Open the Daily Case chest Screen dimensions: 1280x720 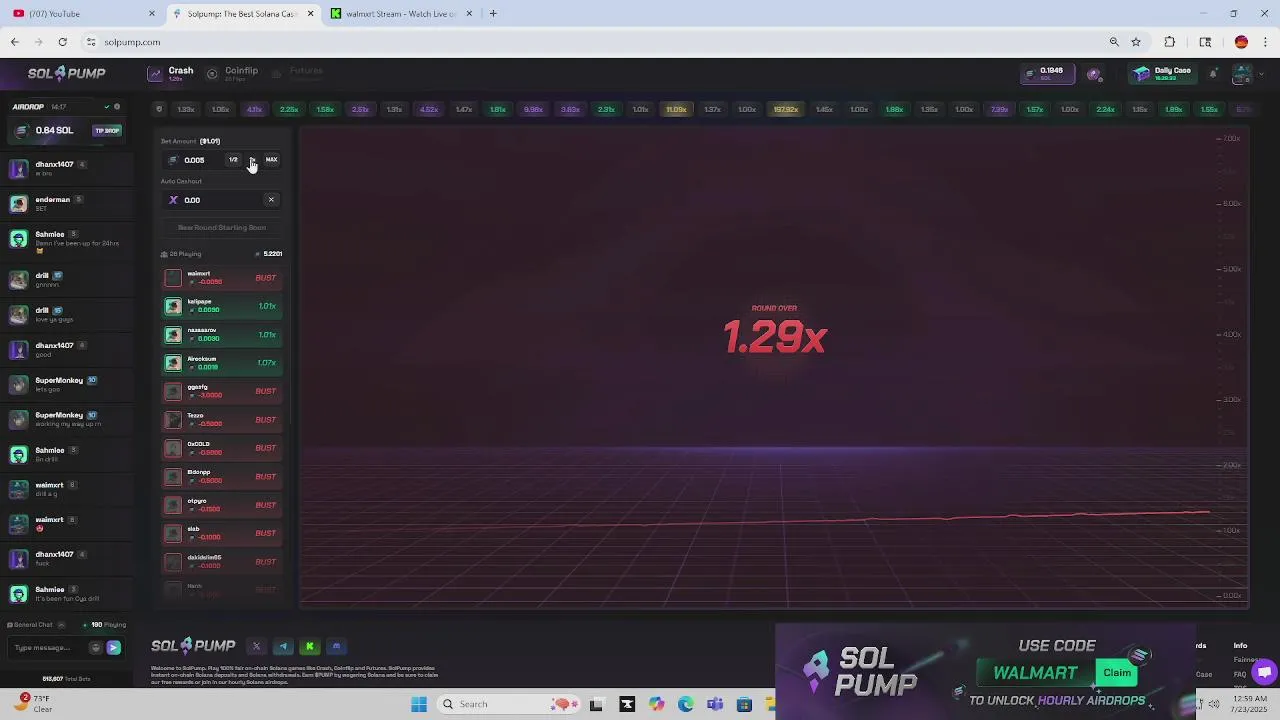1163,74
